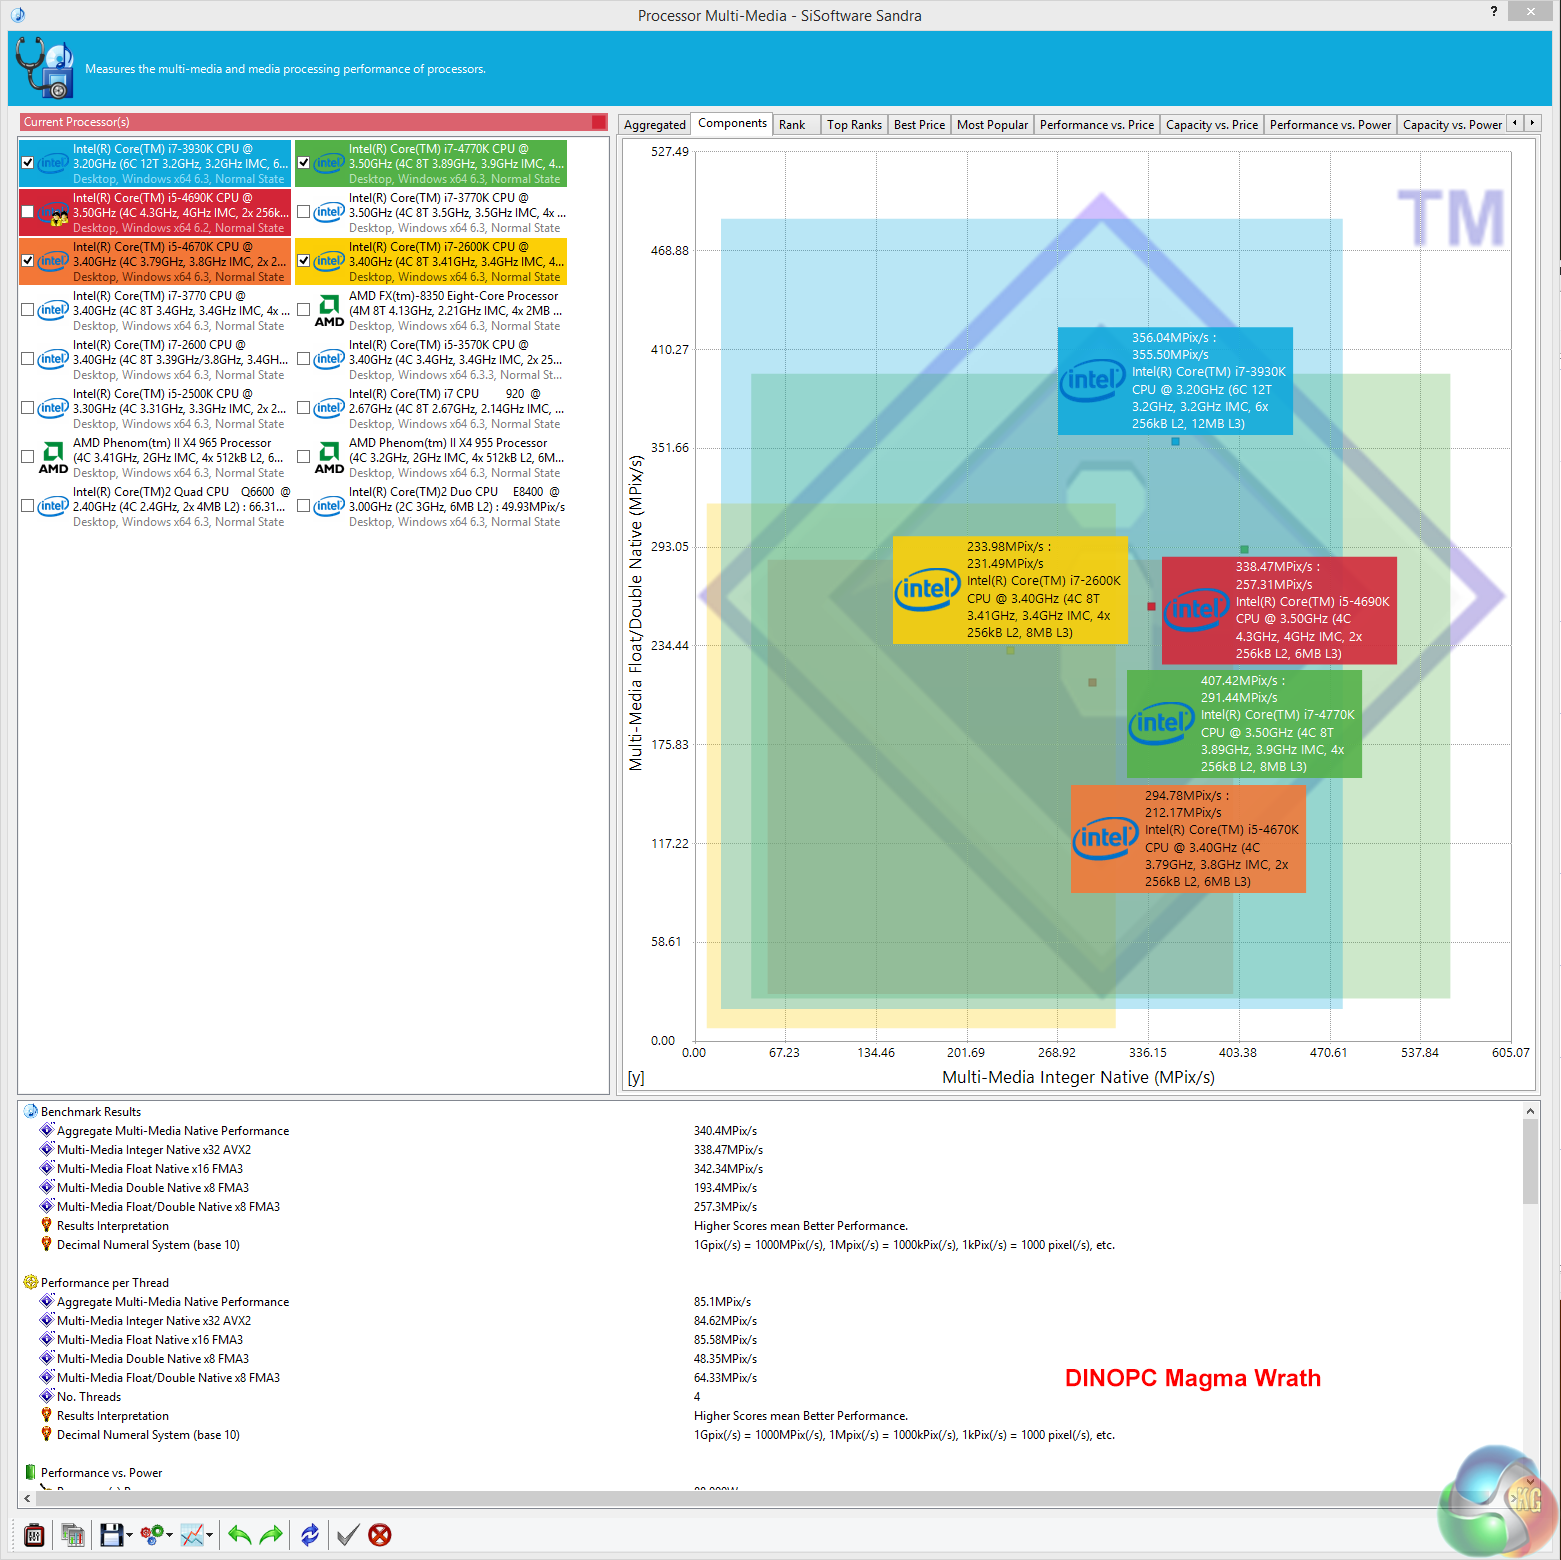Click the Intel logo beside i7 920
The width and height of the screenshot is (1561, 1560).
[x=329, y=408]
